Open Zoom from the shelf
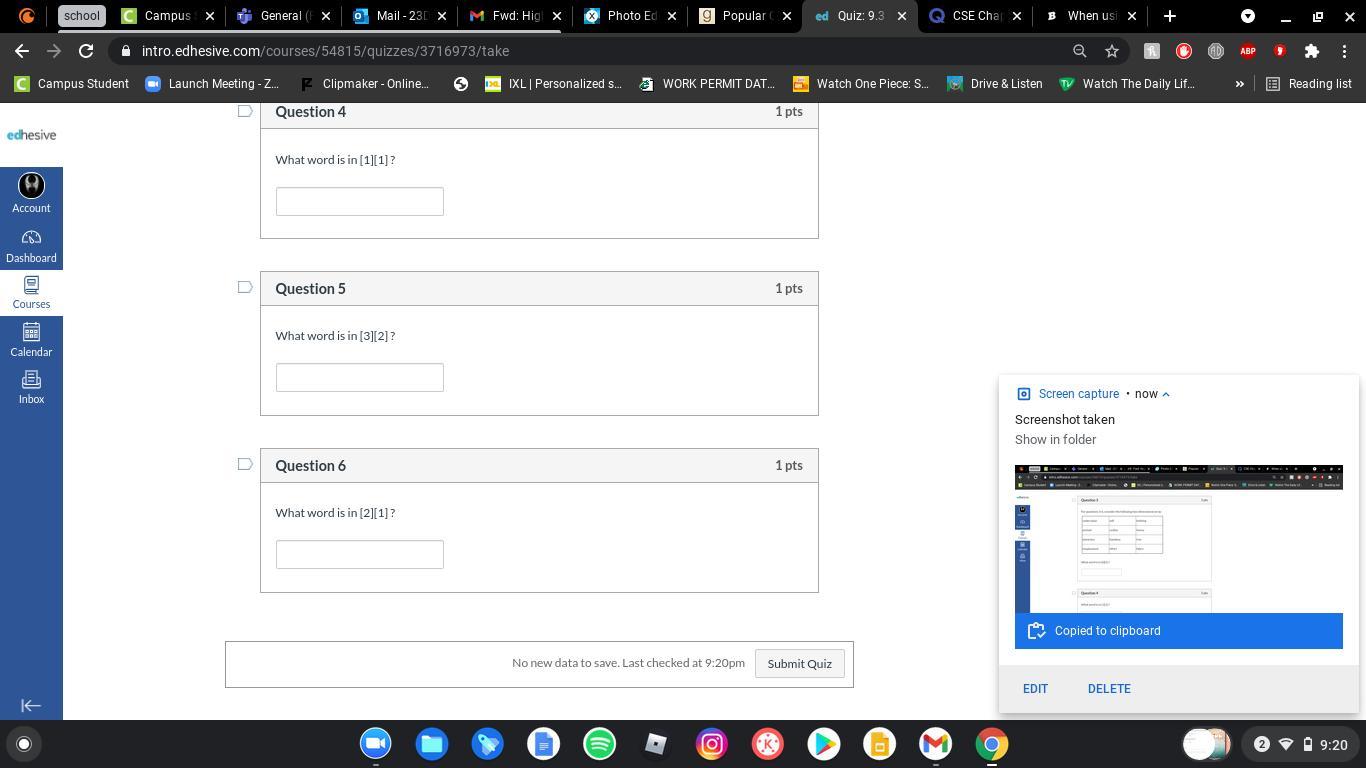Image resolution: width=1366 pixels, height=768 pixels. (x=376, y=744)
